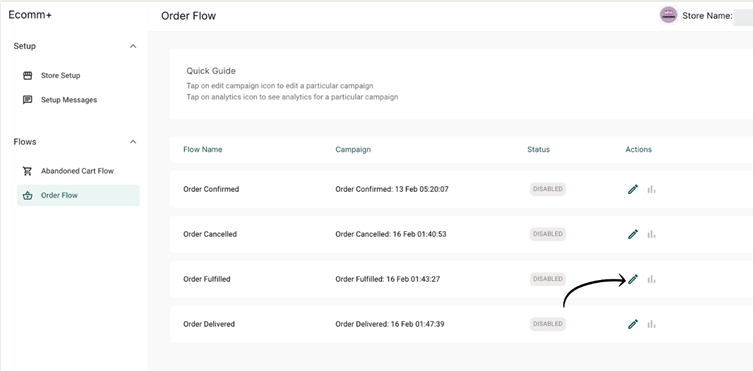Click the Ecomm+ logo text

30,15
